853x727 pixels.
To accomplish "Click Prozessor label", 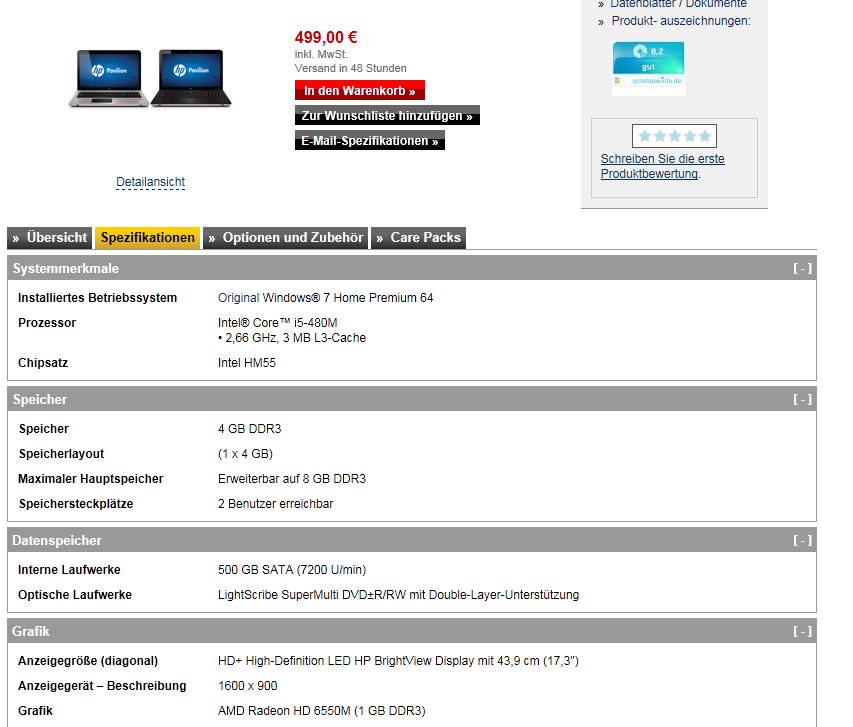I will pyautogui.click(x=47, y=323).
